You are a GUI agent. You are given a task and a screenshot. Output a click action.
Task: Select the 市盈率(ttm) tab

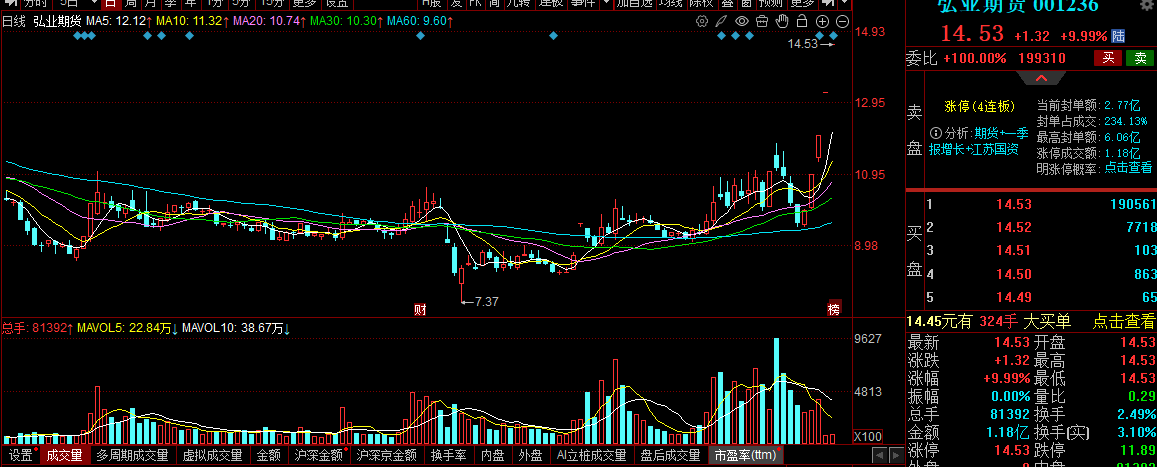tap(745, 455)
